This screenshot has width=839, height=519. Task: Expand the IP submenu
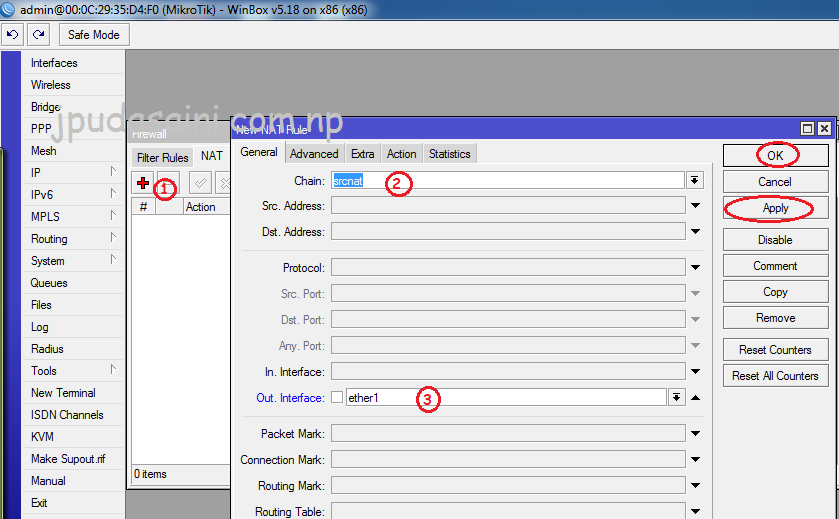coord(73,173)
